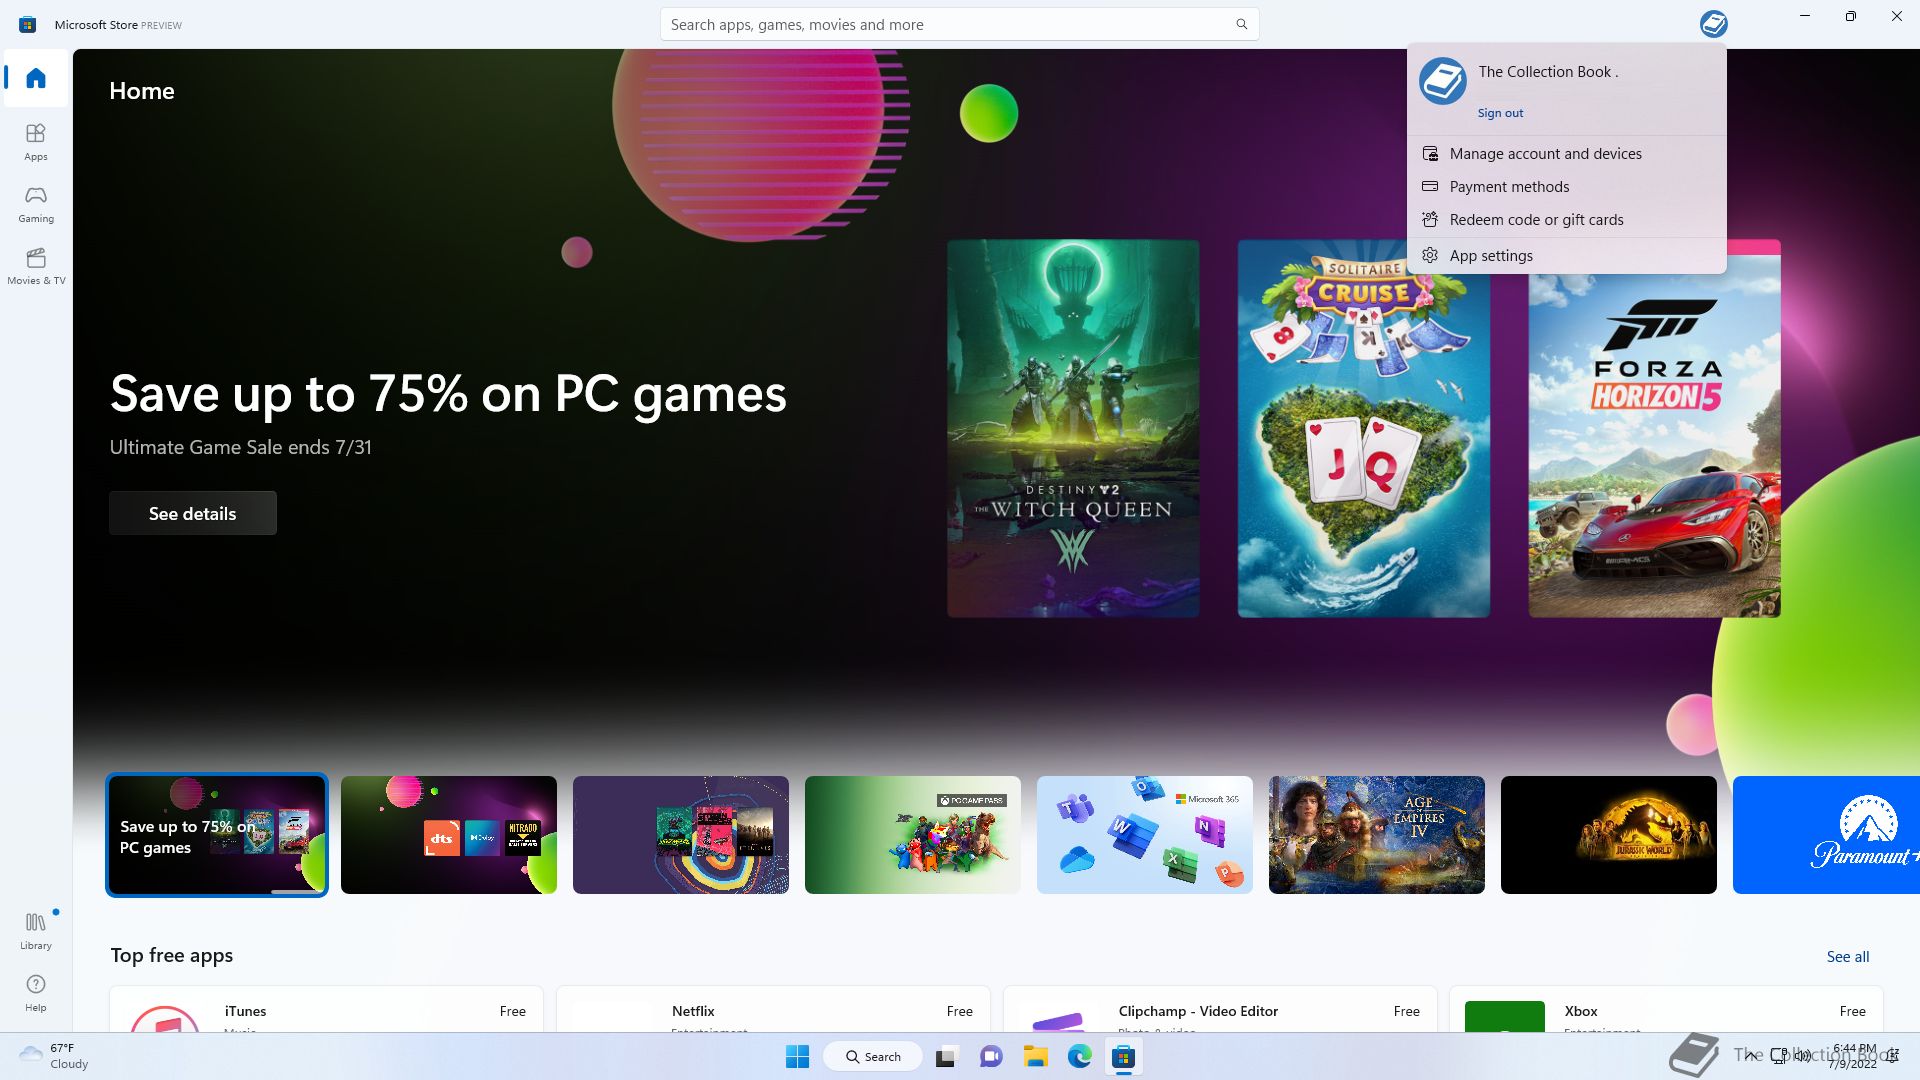Open Forza Horizon 5 game cover
The width and height of the screenshot is (1920, 1080).
point(1654,428)
